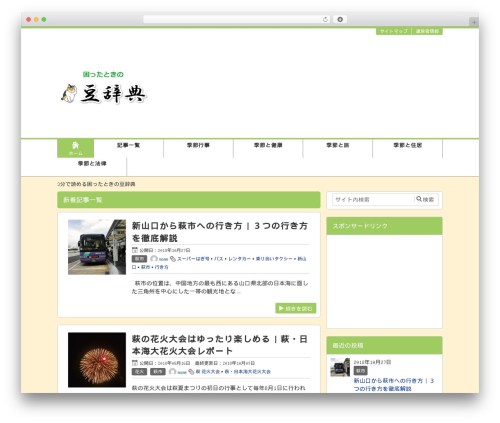Open the 萩の花火大会はゆったり楽しめる article title
The image size is (500, 423).
point(220,345)
